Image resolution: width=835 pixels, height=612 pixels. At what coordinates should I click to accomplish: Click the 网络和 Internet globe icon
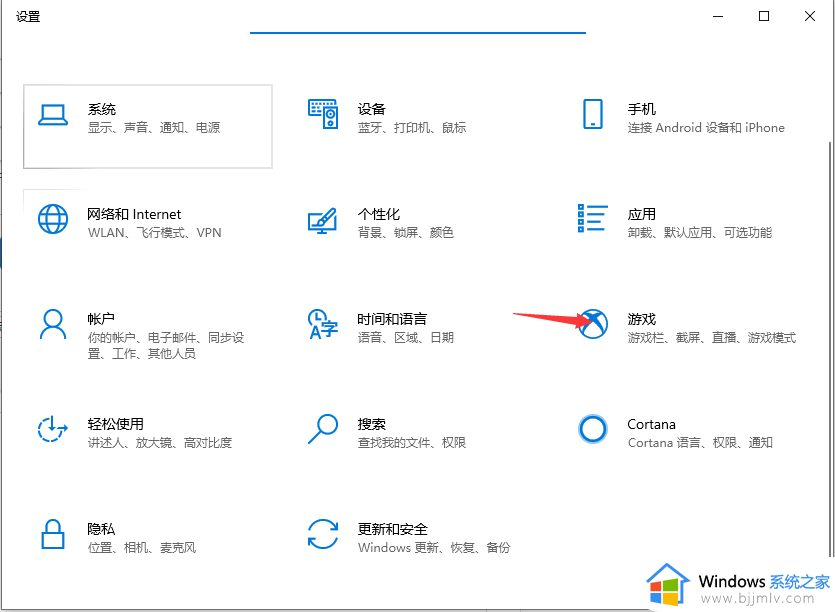(x=53, y=219)
